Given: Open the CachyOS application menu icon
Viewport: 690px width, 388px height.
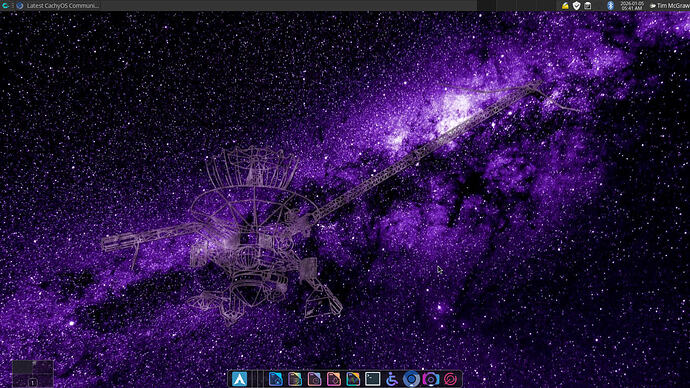Looking at the screenshot, I should pyautogui.click(x=5, y=6).
